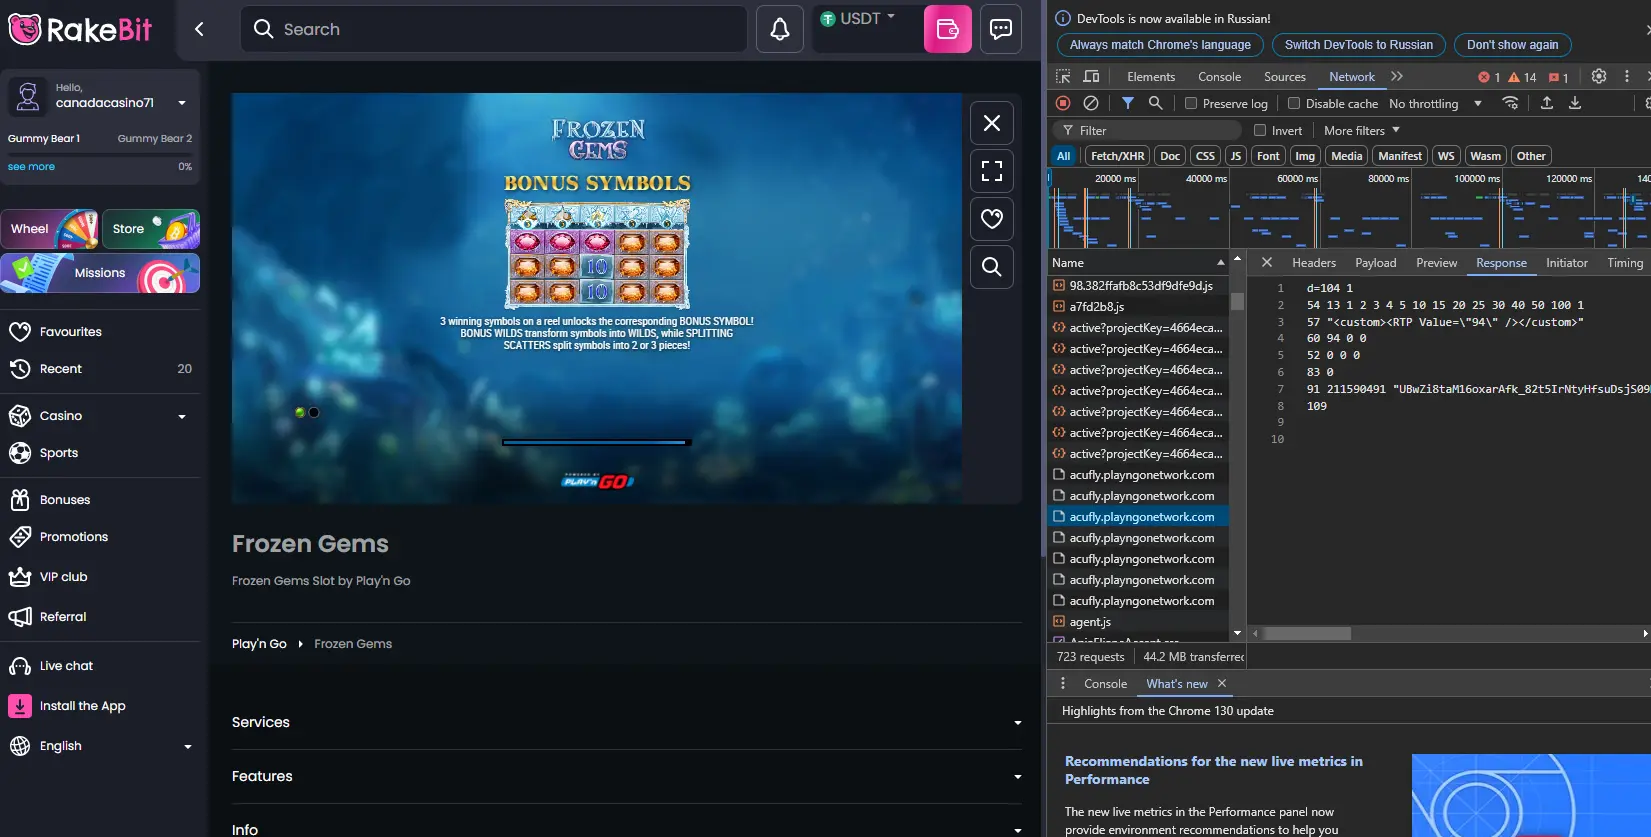This screenshot has width=1651, height=837.
Task: Open the English language dropdown
Action: (100, 745)
